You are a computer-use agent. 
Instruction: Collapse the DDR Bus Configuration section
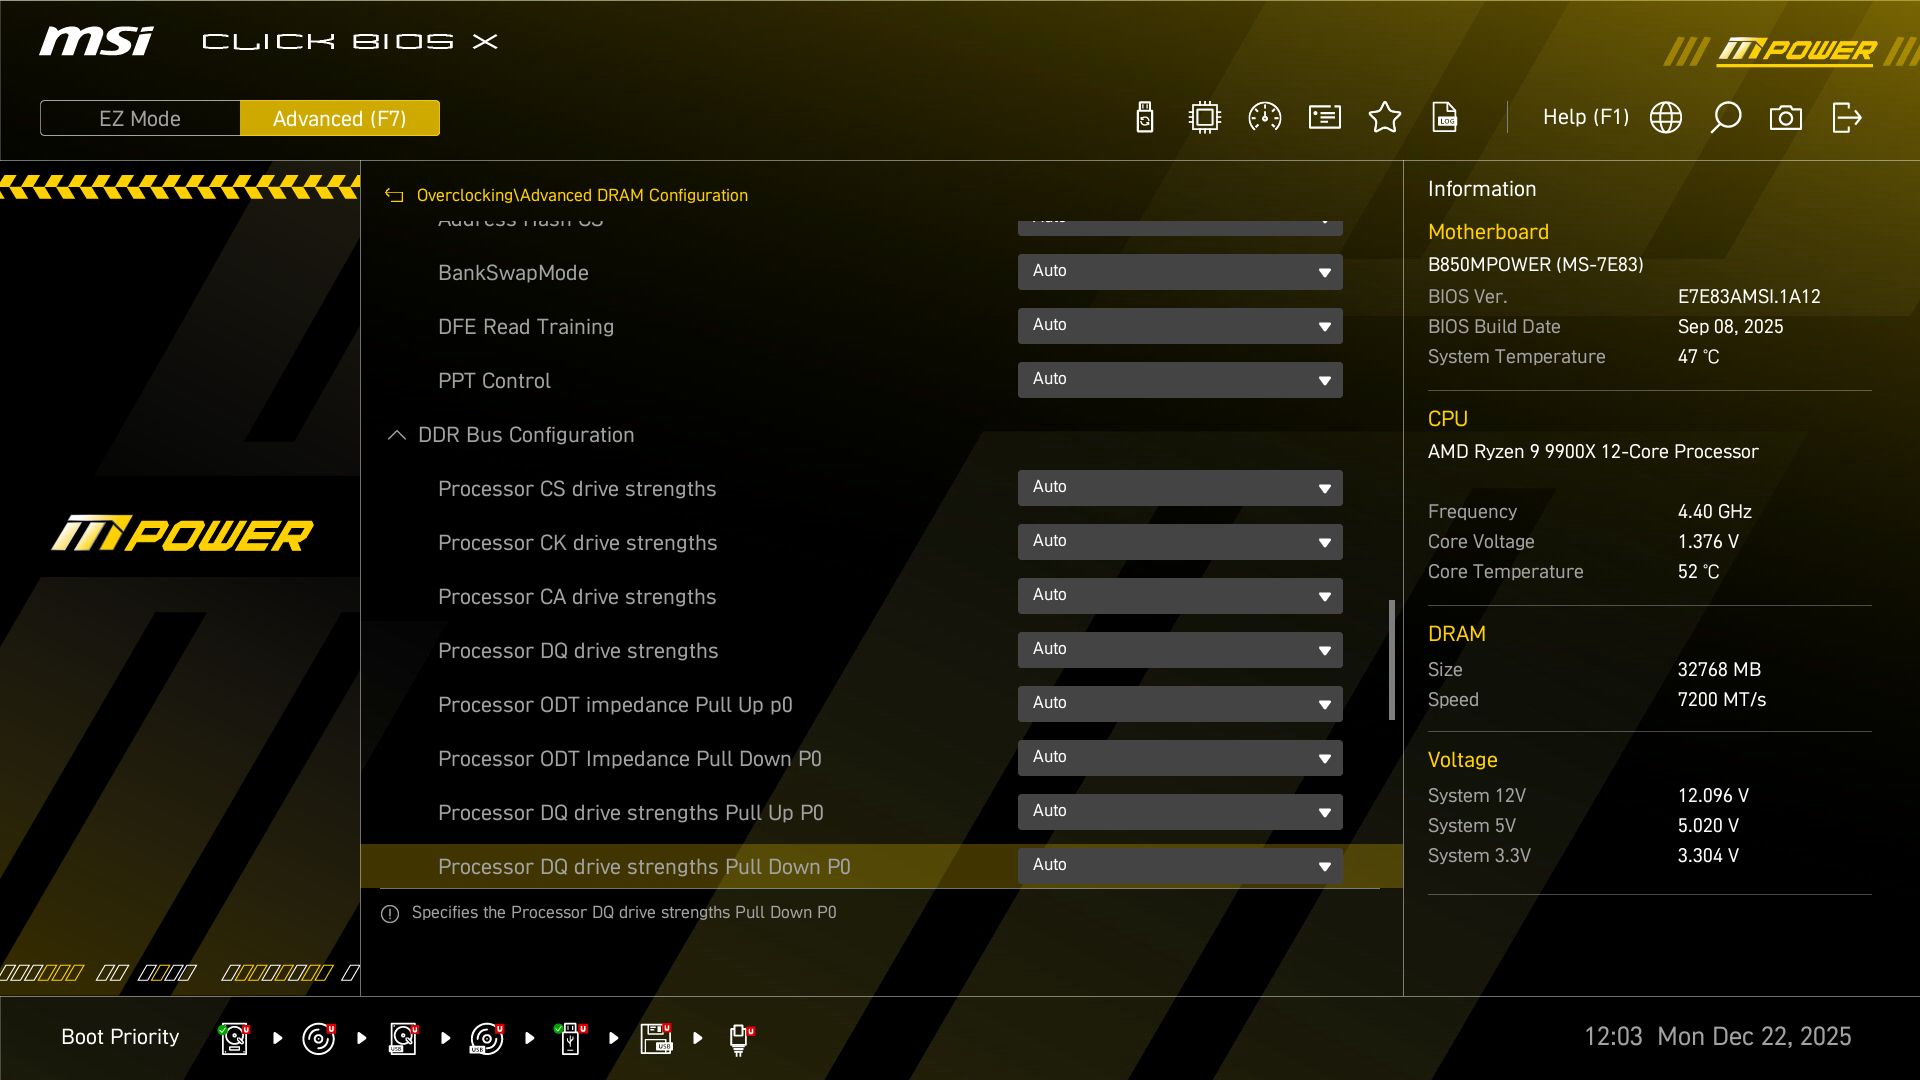(x=397, y=435)
